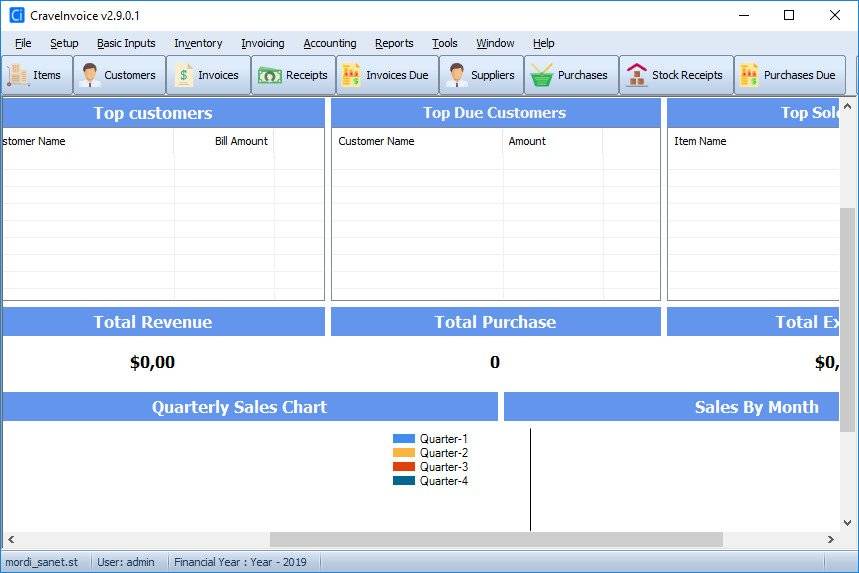Open the Basic Inputs menu
This screenshot has height=573, width=859.
[126, 43]
